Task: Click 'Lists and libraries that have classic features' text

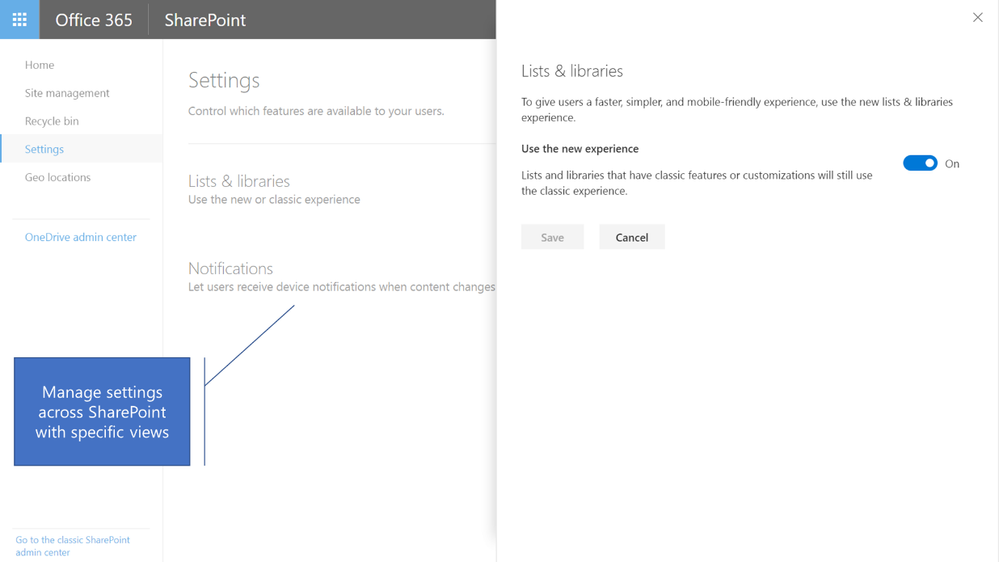Action: coord(697,183)
